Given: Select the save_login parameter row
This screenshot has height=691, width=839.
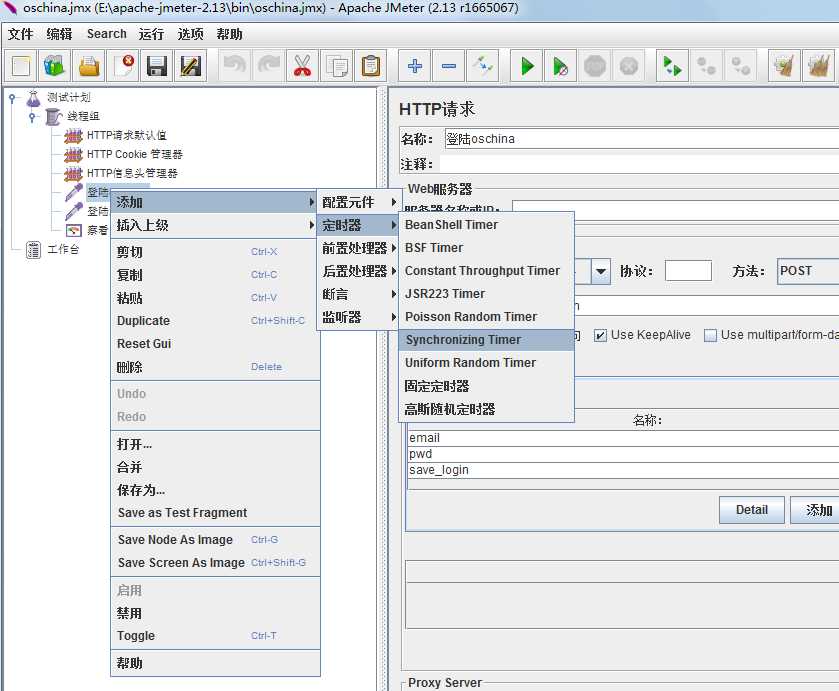Looking at the screenshot, I should pyautogui.click(x=623, y=470).
